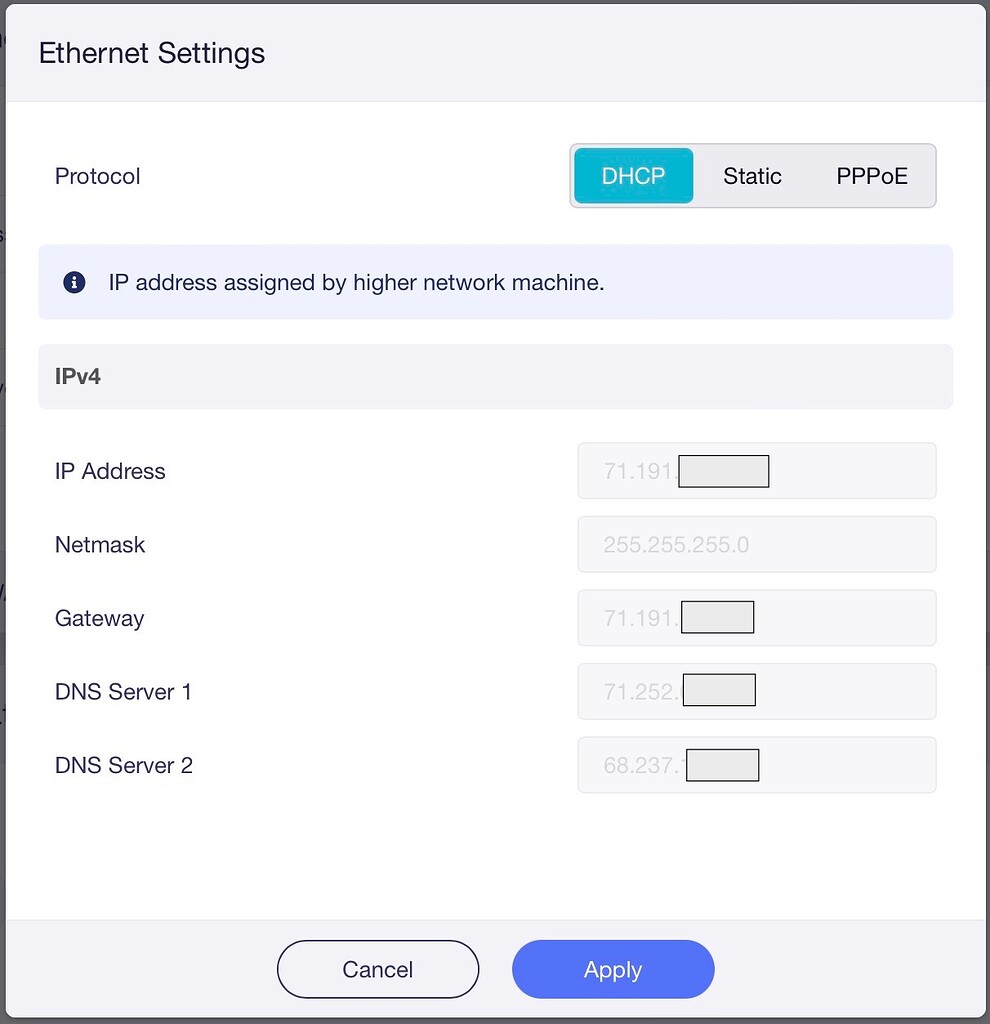Choose the PPPoE protocol option
990x1024 pixels.
point(871,176)
